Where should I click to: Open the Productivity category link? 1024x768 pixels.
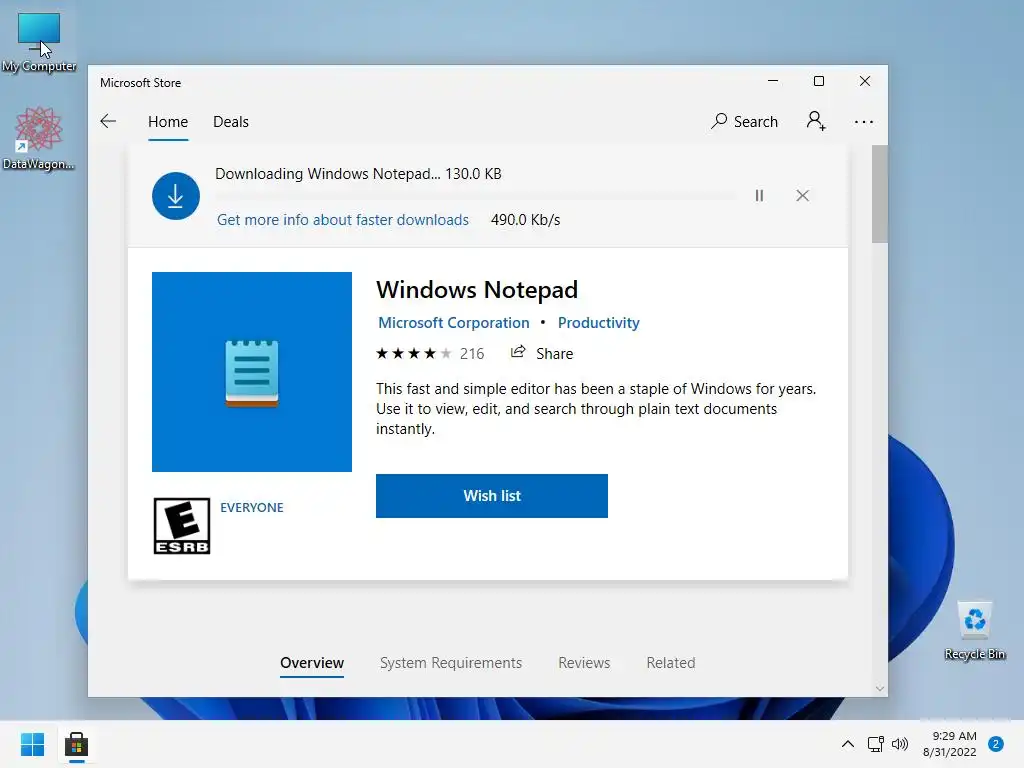tap(598, 323)
